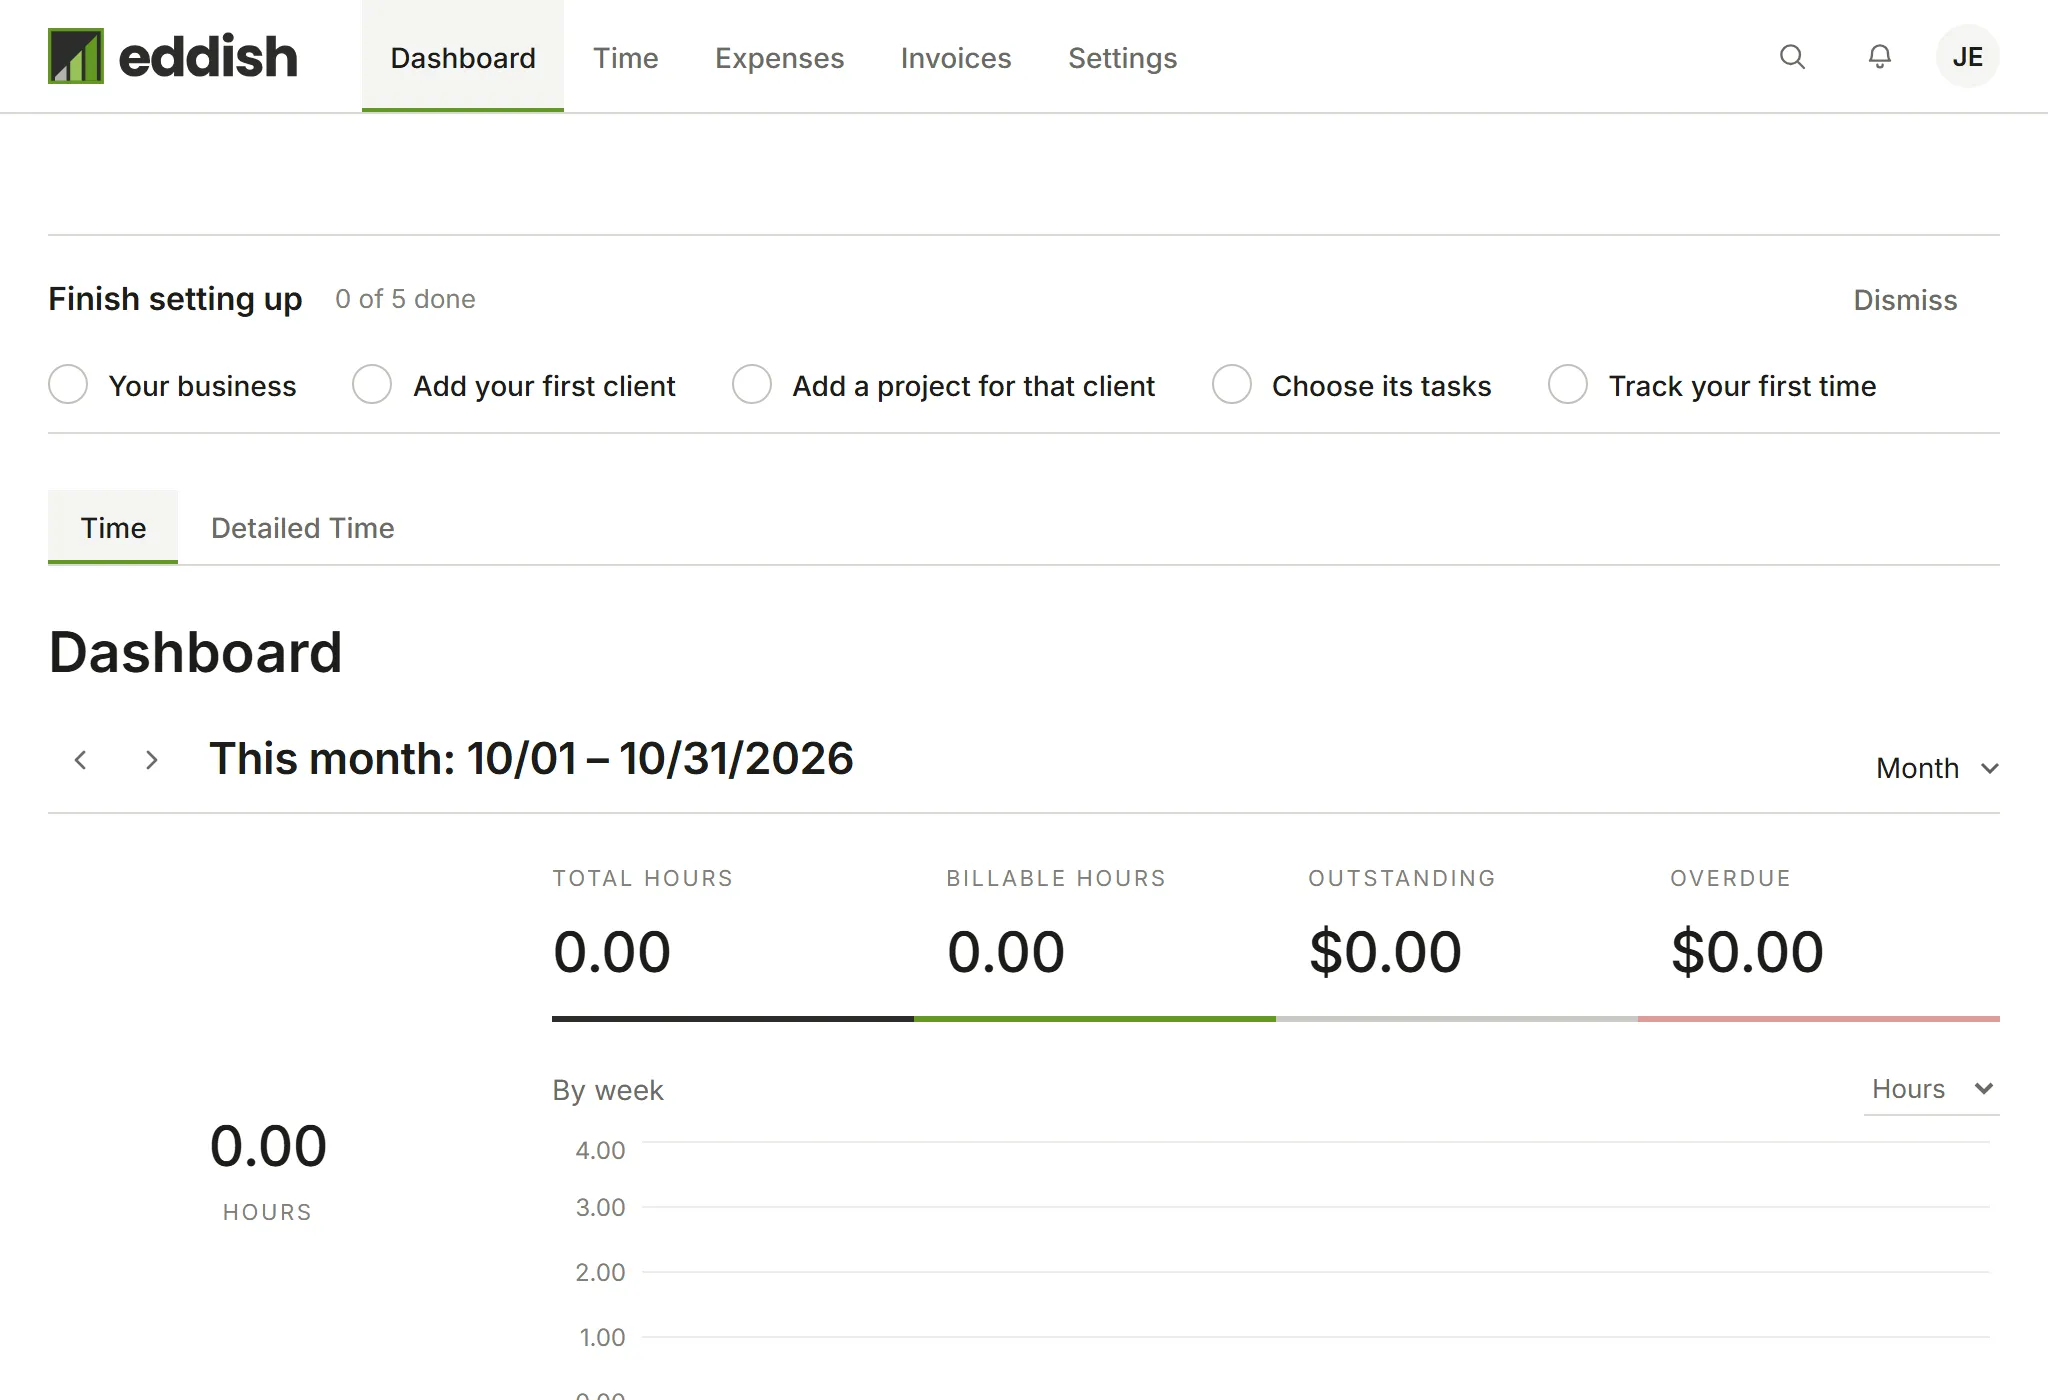Open the Invoices nav item
This screenshot has height=1400, width=2048.
[956, 58]
